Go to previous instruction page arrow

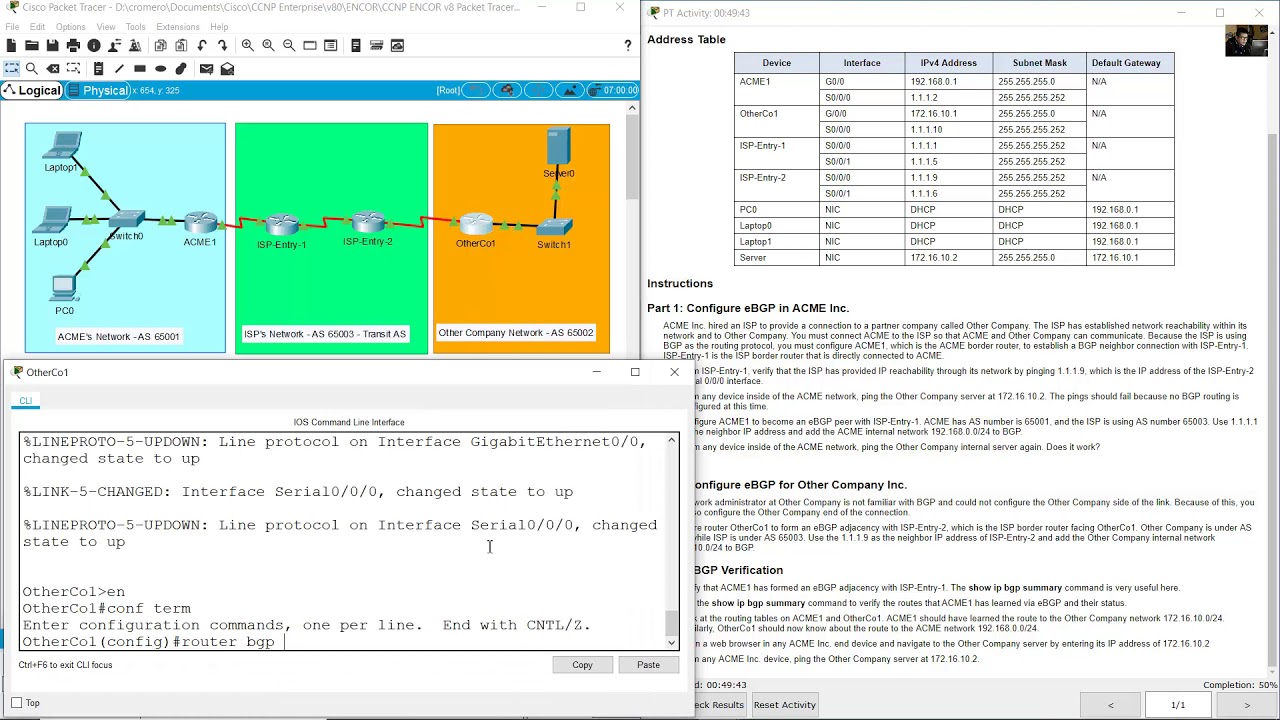point(1110,705)
